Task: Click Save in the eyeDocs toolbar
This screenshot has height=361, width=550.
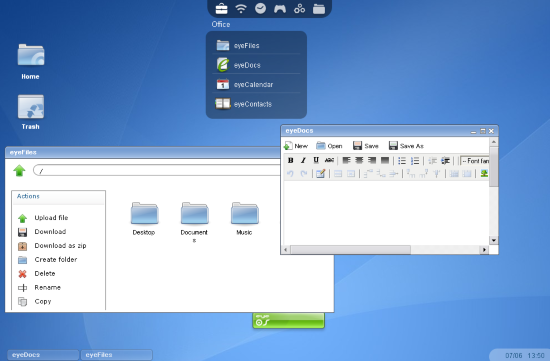Action: coord(365,146)
